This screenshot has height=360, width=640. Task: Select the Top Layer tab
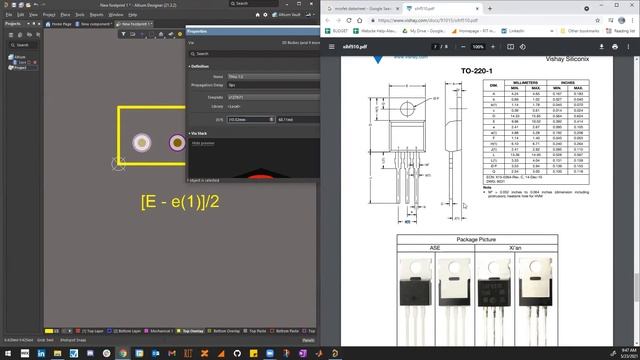tap(90, 331)
